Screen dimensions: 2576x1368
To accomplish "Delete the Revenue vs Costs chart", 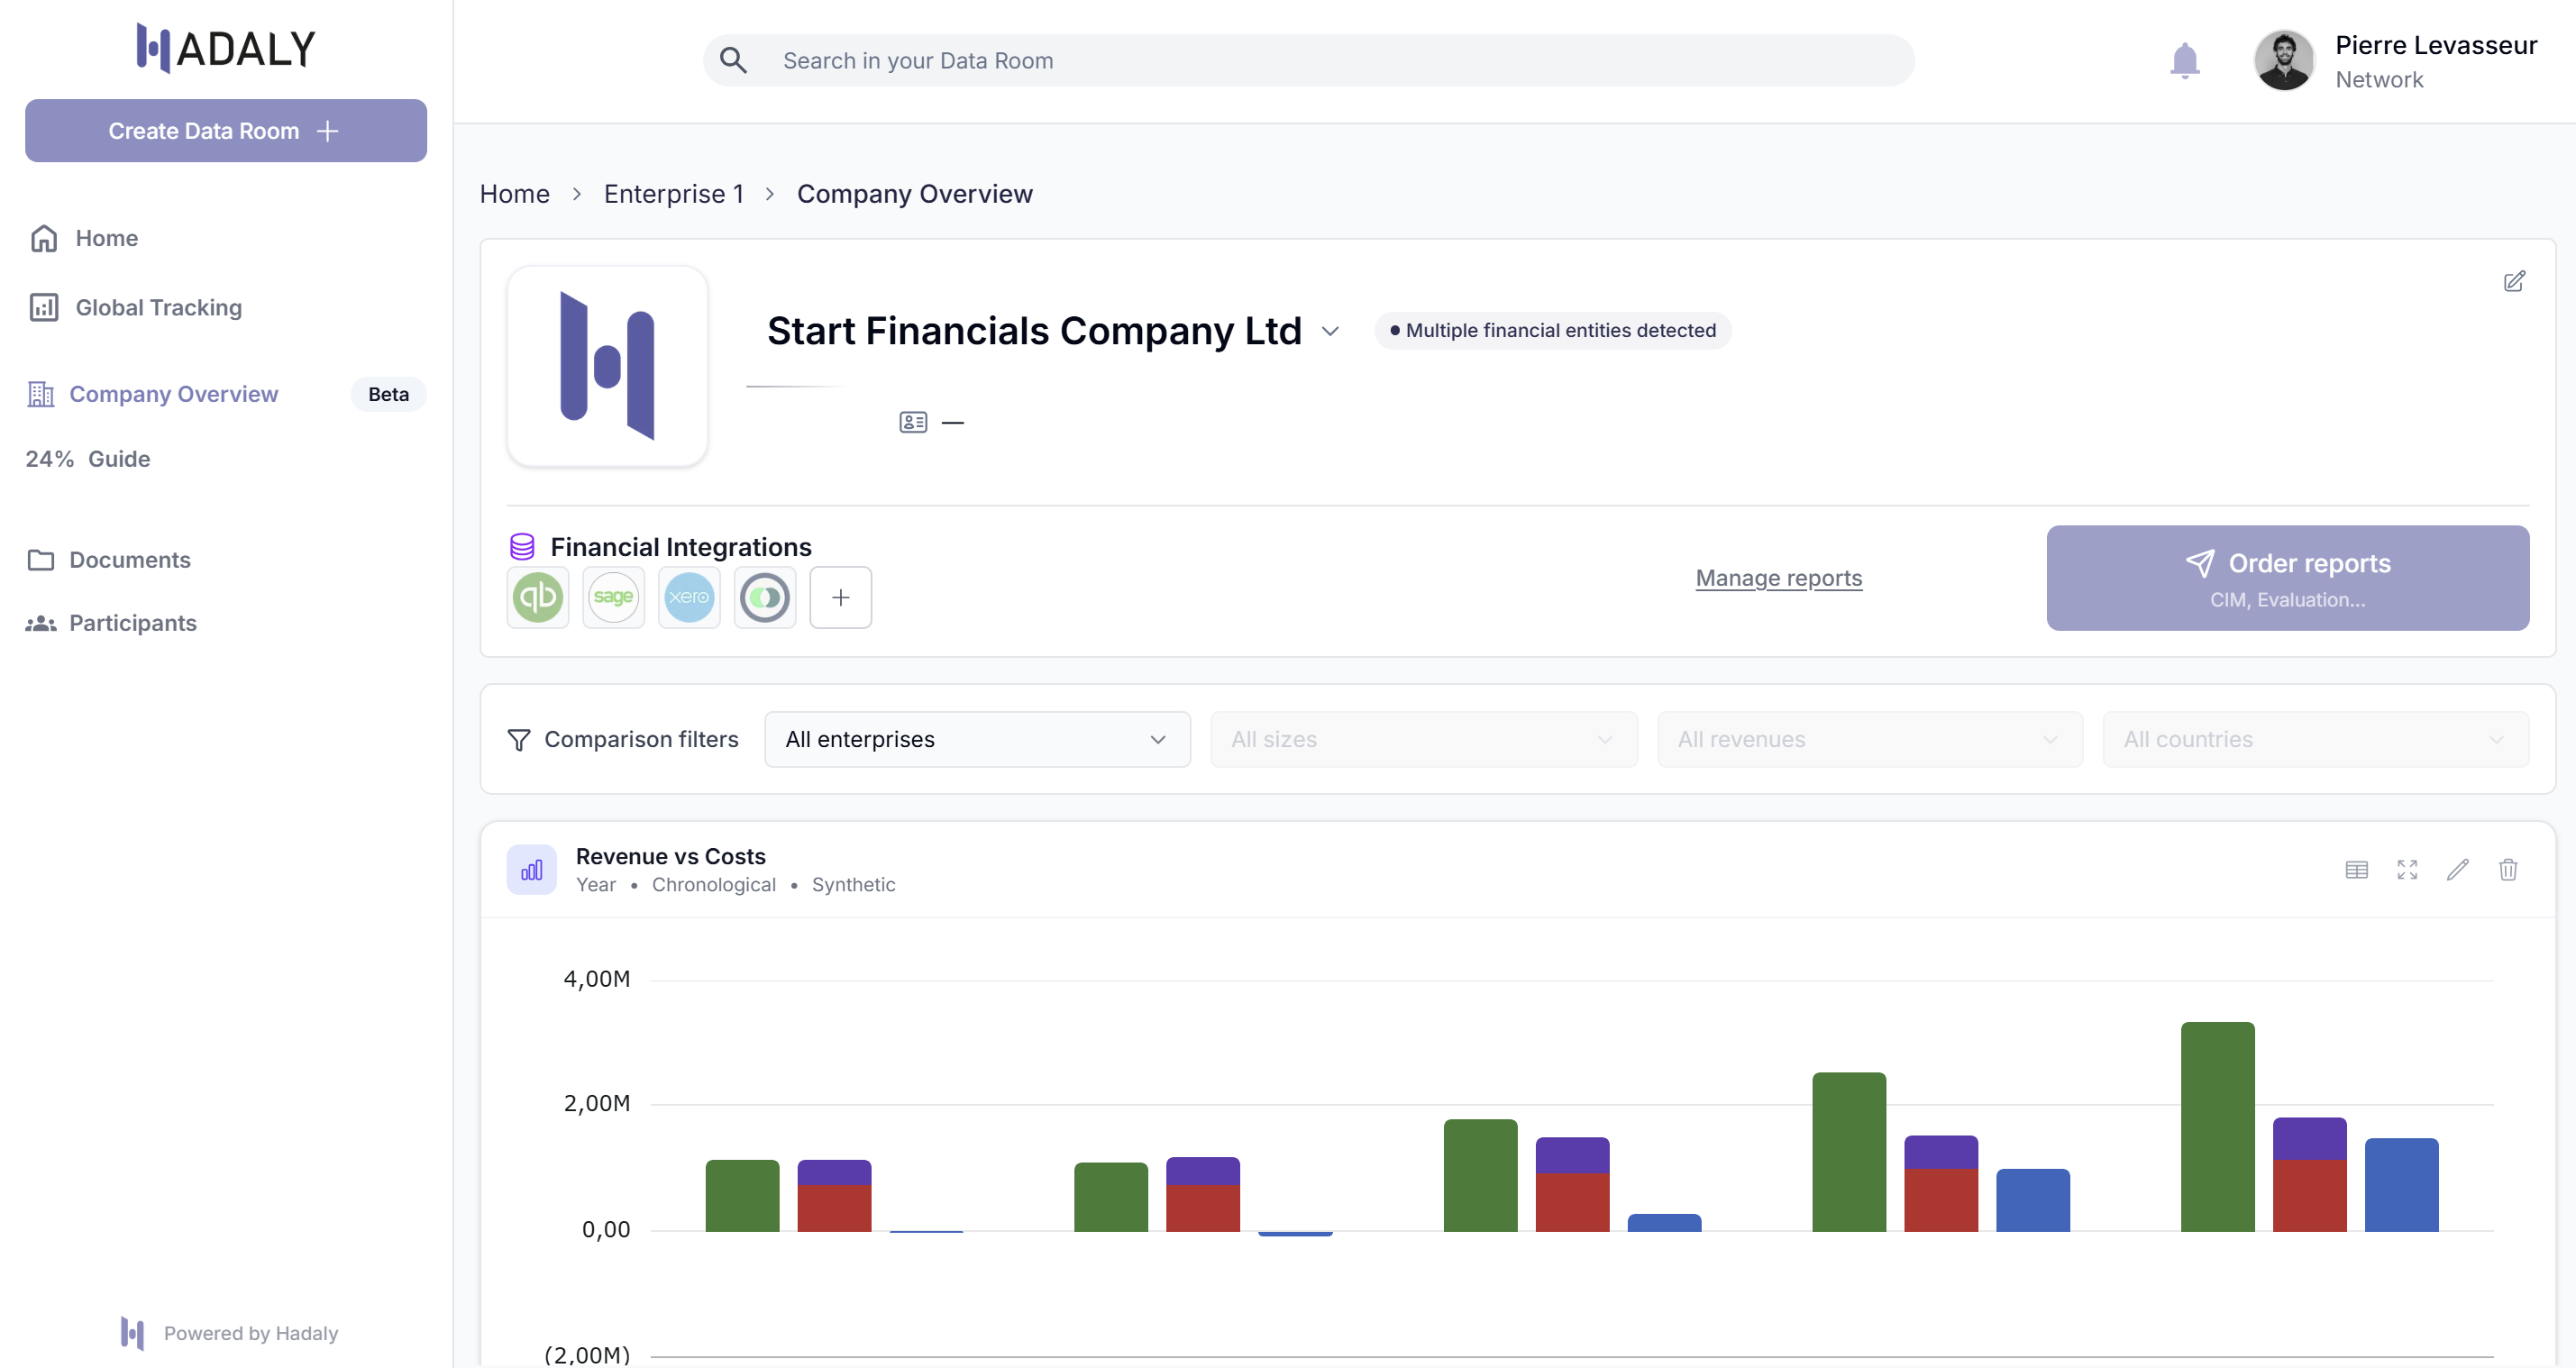I will click(2508, 869).
